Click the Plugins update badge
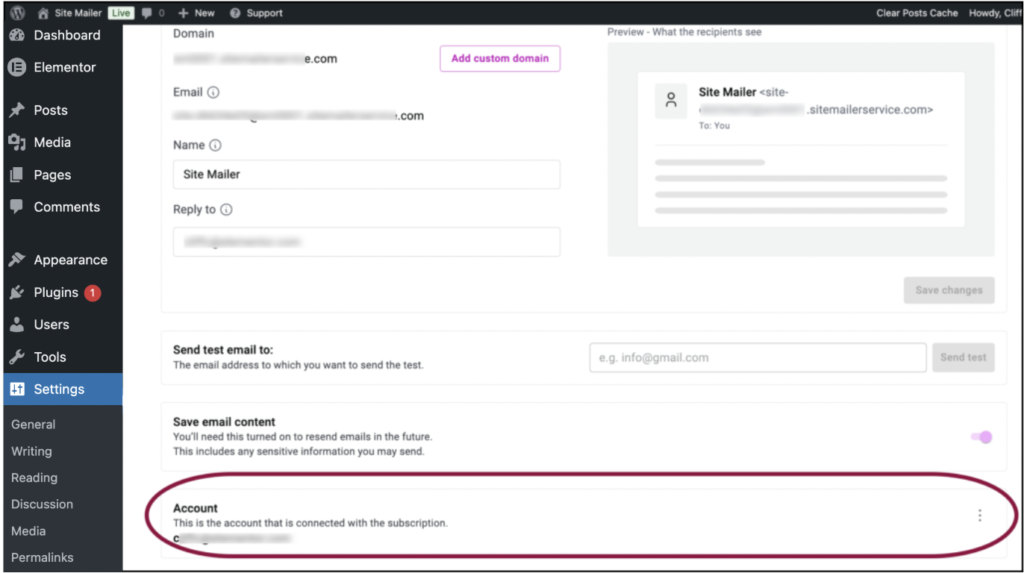The height and width of the screenshot is (573, 1024). coord(92,293)
